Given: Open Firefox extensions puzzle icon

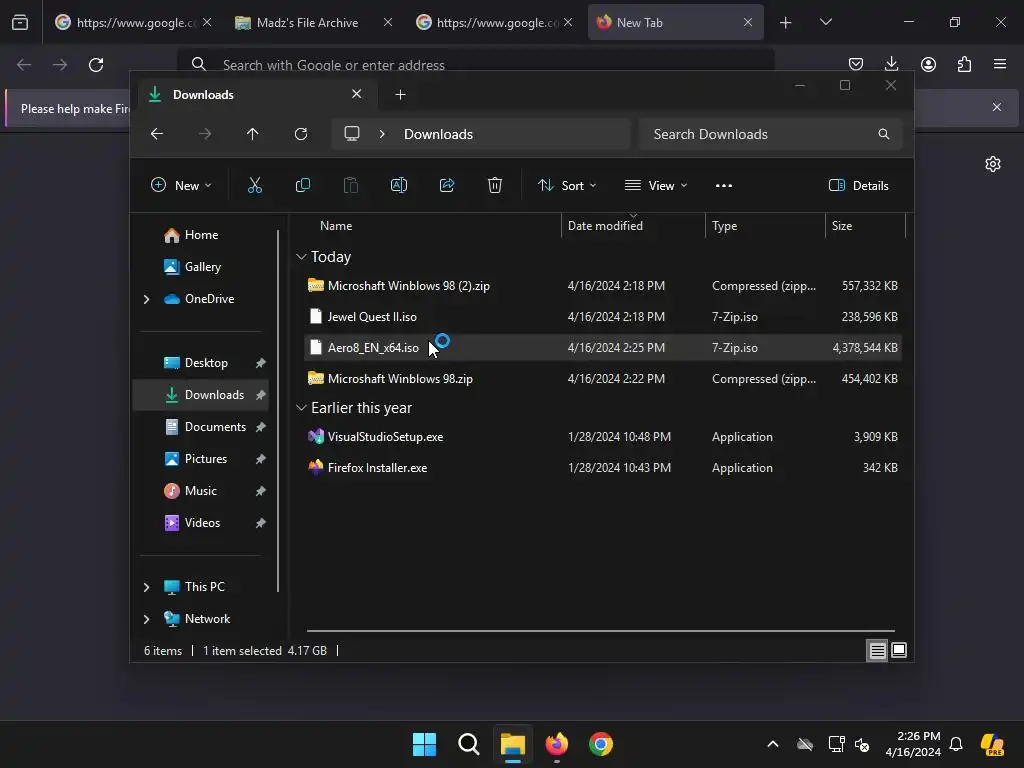Looking at the screenshot, I should click(965, 64).
